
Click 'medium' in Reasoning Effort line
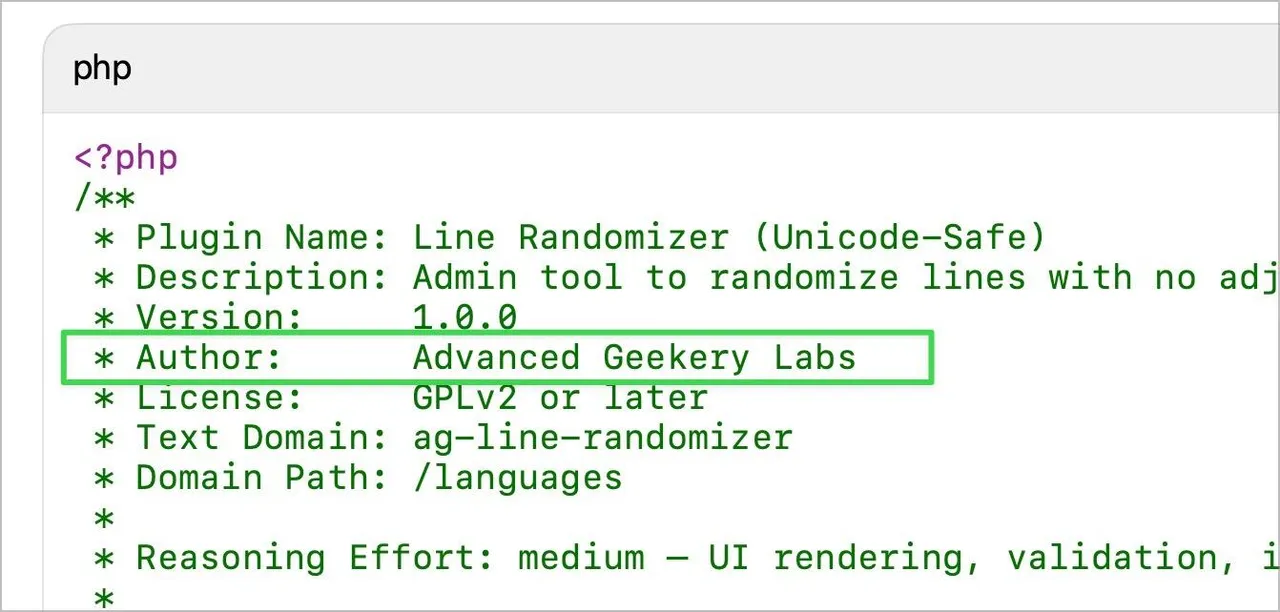pyautogui.click(x=581, y=558)
